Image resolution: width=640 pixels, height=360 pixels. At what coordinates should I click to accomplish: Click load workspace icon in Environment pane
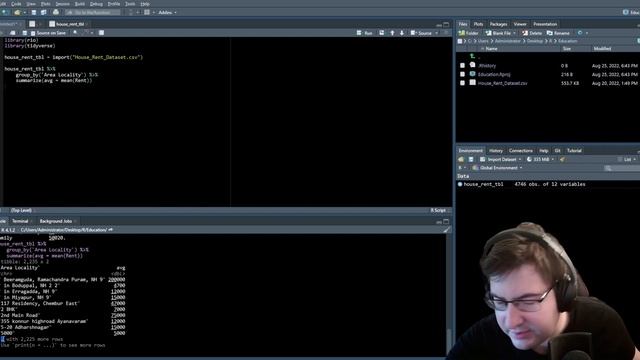461,160
